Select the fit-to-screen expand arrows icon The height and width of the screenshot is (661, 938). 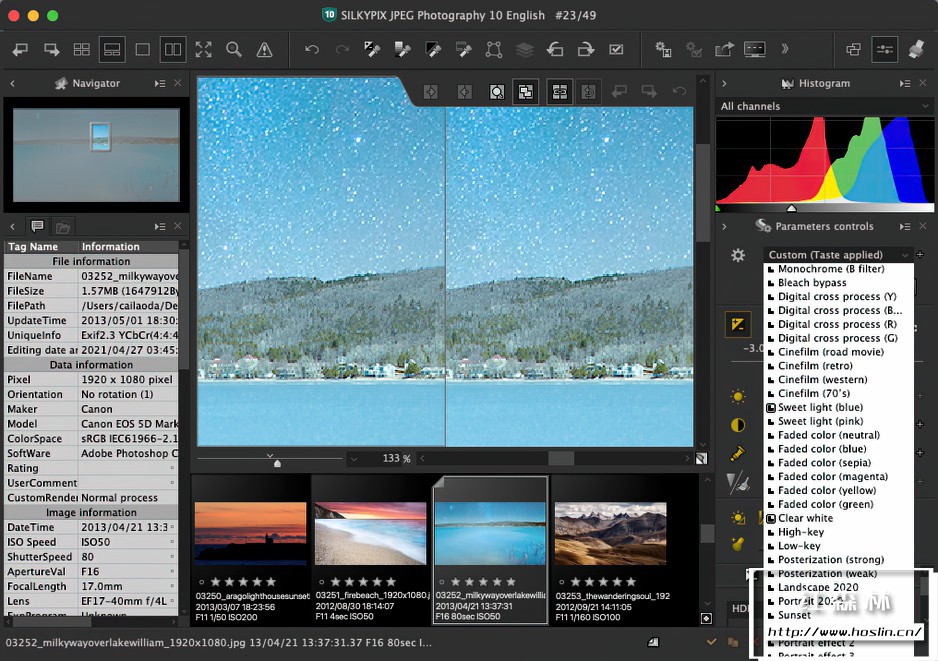point(203,49)
